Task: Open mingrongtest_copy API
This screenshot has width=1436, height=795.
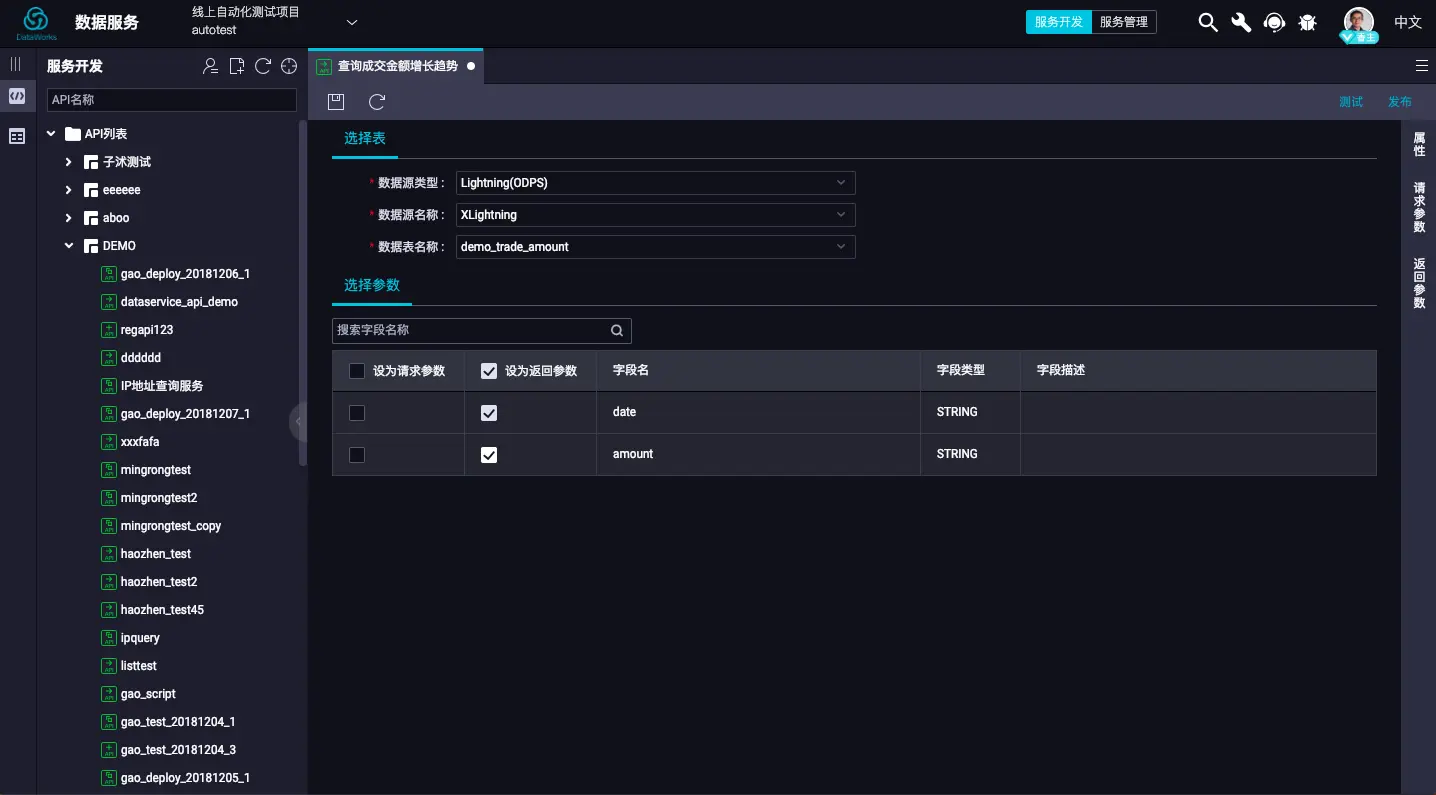Action: pos(171,526)
